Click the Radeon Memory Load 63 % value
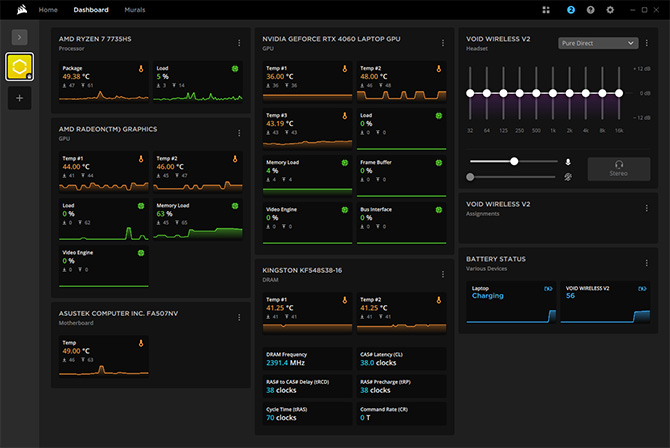 (x=165, y=214)
